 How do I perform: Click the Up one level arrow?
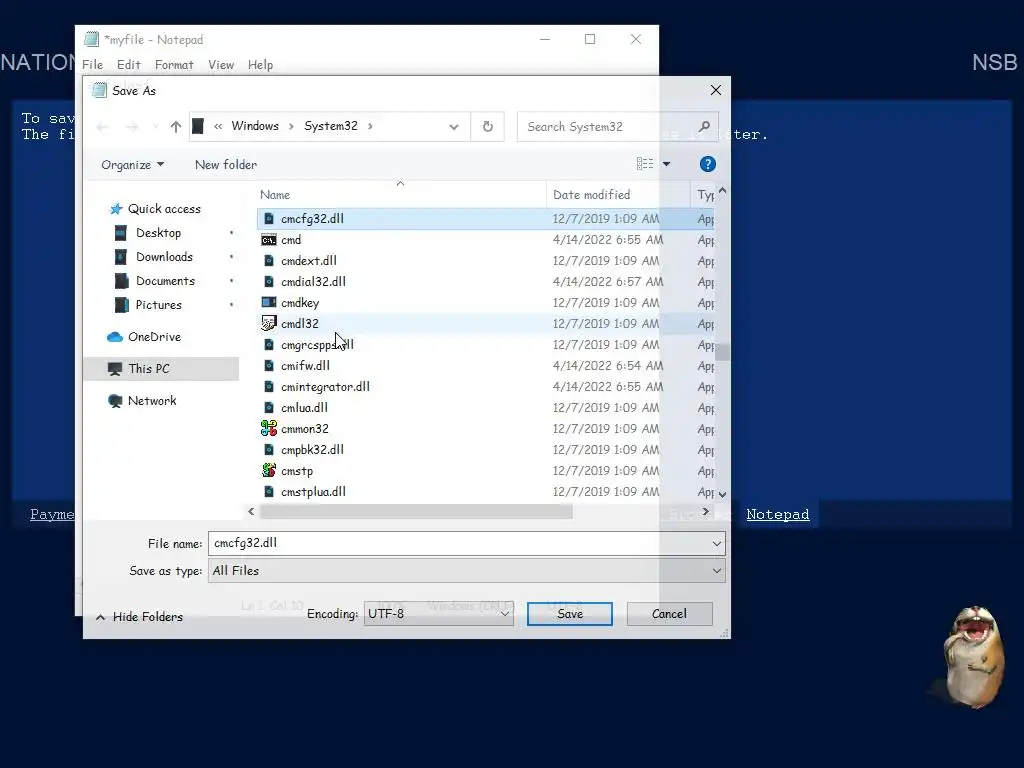click(x=175, y=127)
